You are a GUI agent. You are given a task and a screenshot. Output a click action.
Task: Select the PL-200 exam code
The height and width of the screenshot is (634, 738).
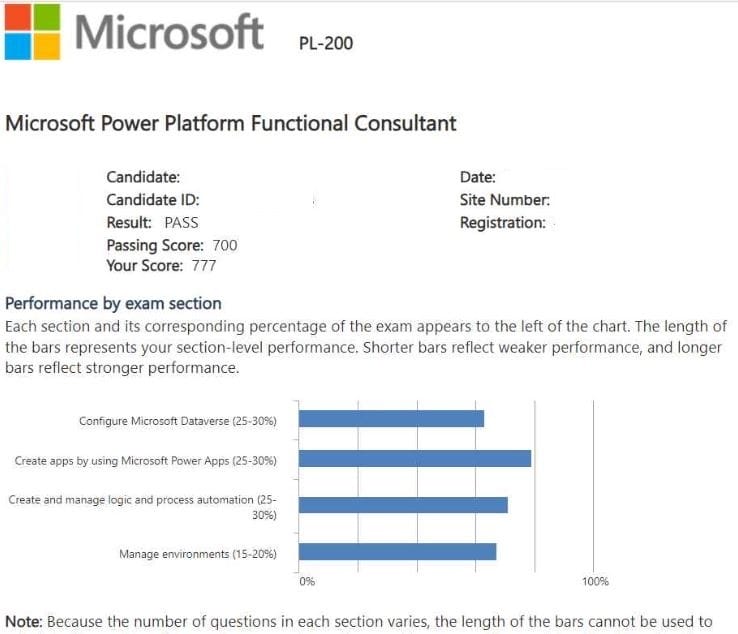(326, 43)
